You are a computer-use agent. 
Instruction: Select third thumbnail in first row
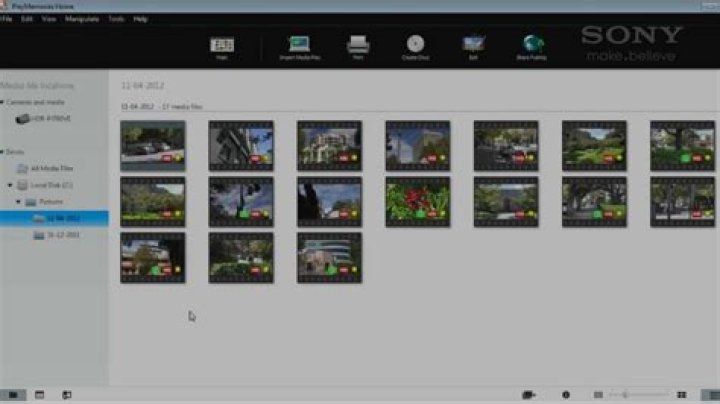[329, 146]
